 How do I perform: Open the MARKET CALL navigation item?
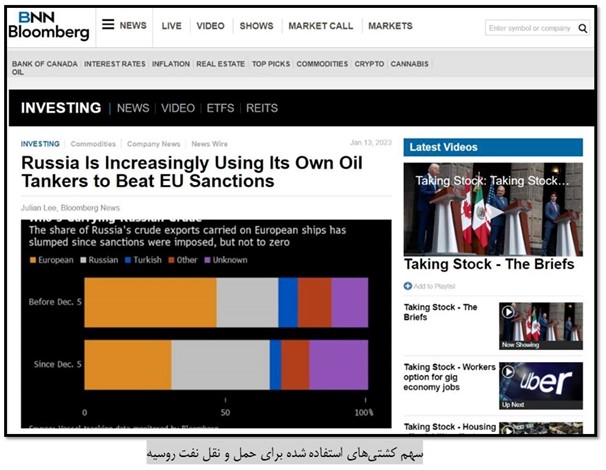click(x=320, y=26)
